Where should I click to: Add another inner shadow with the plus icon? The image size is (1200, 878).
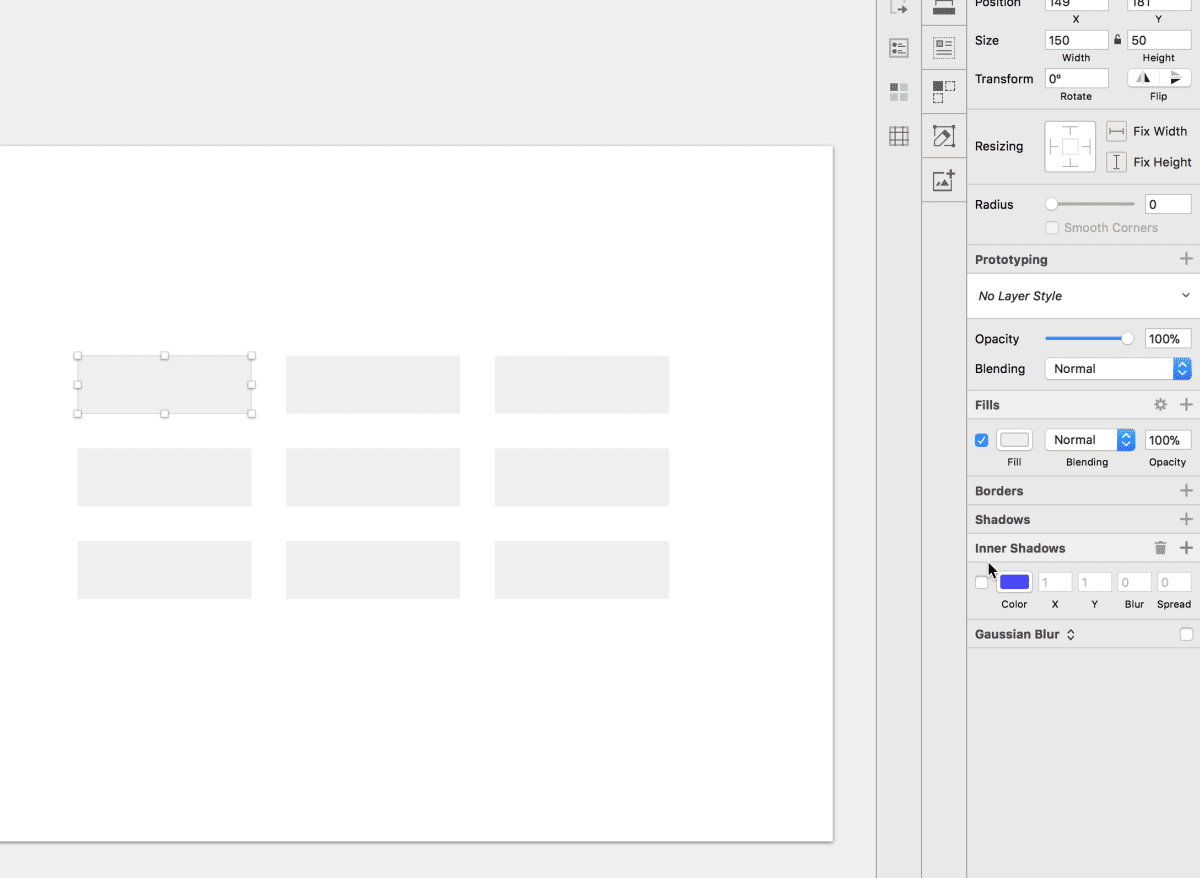tap(1186, 548)
